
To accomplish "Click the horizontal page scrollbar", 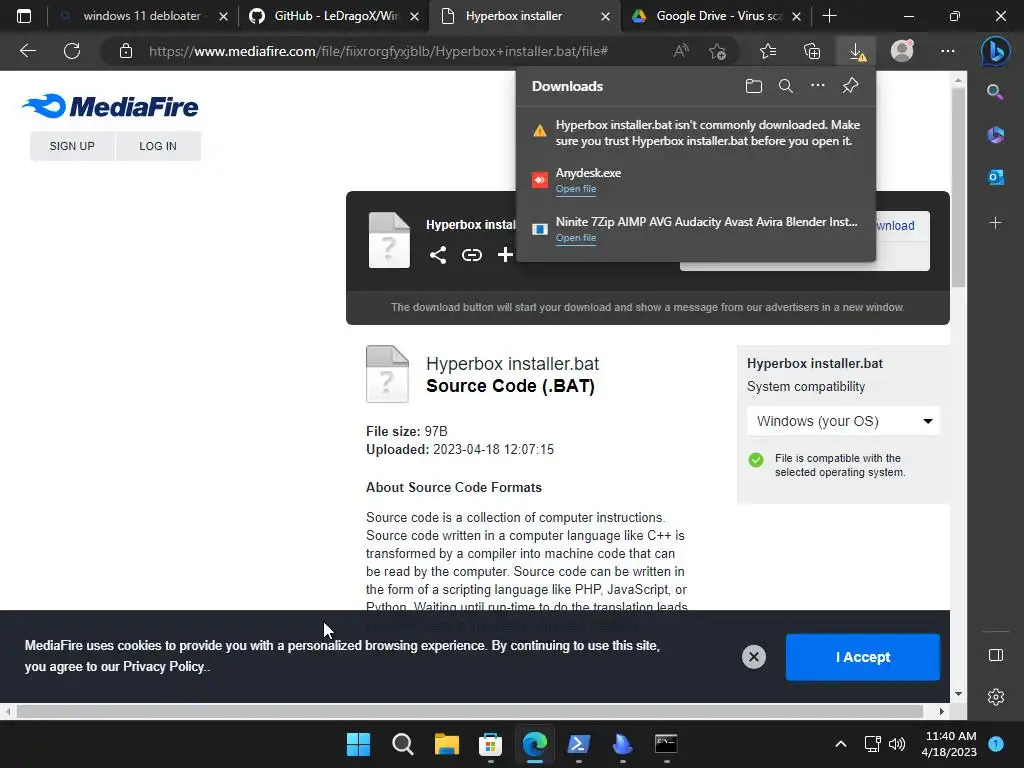I will [470, 711].
